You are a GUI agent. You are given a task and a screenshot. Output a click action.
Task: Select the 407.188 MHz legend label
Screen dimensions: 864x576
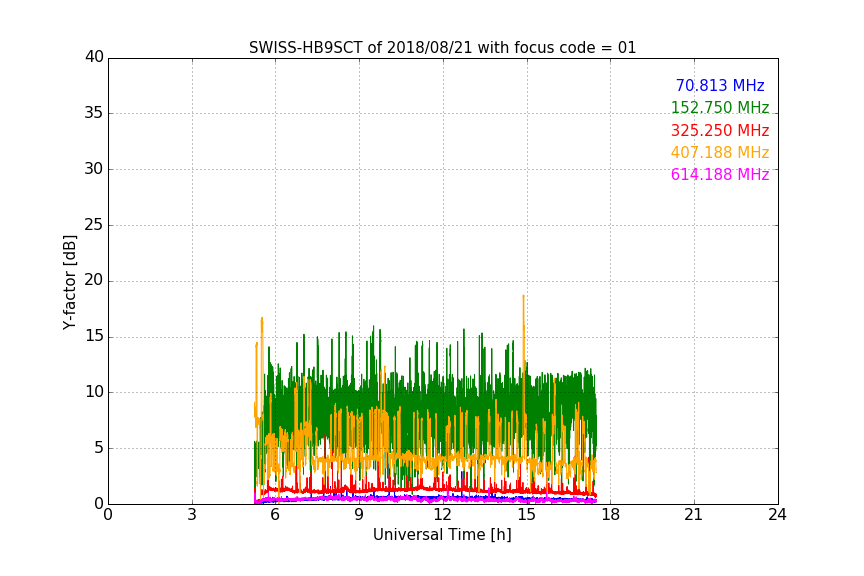(720, 152)
